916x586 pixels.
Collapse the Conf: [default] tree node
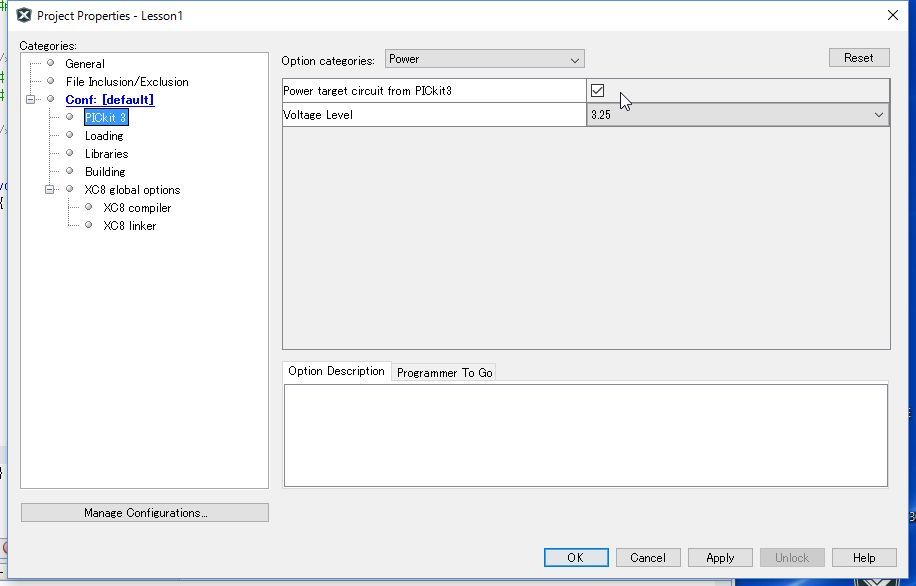pyautogui.click(x=30, y=99)
